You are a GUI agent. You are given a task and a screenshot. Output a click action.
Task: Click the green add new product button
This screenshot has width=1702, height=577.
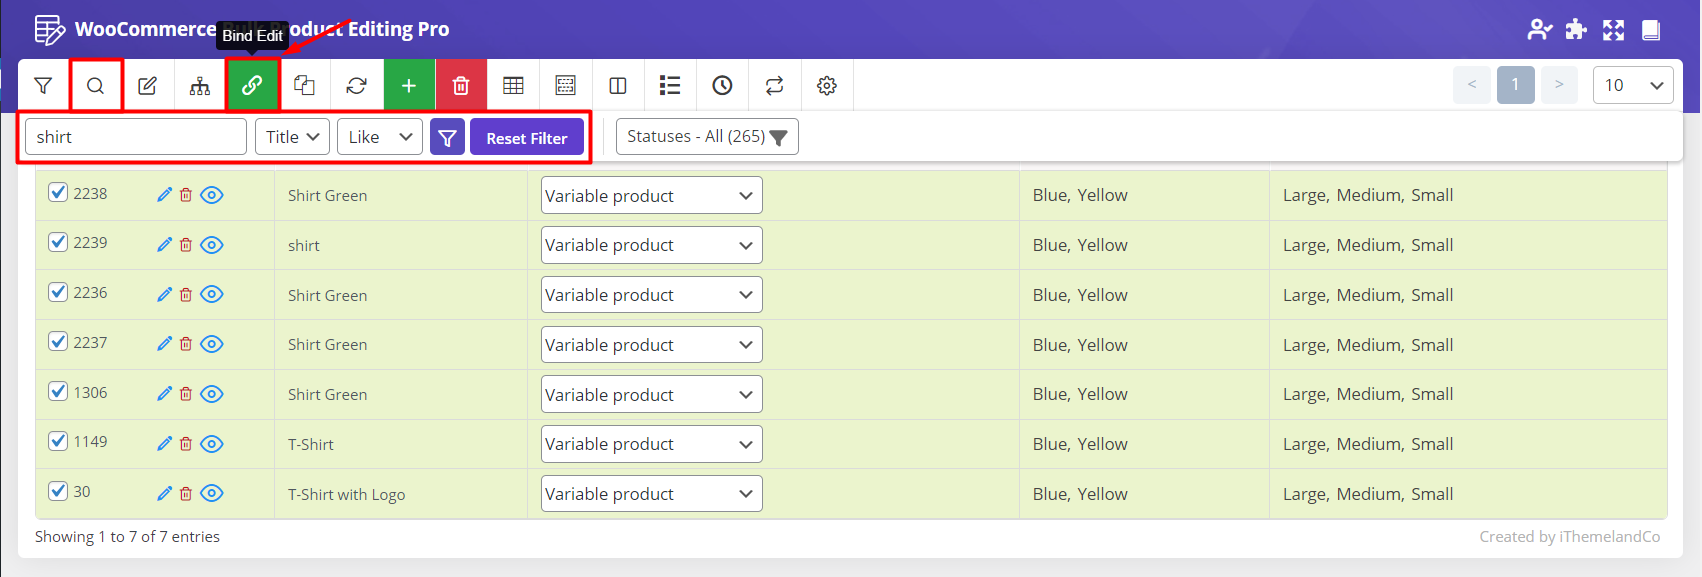(x=409, y=86)
